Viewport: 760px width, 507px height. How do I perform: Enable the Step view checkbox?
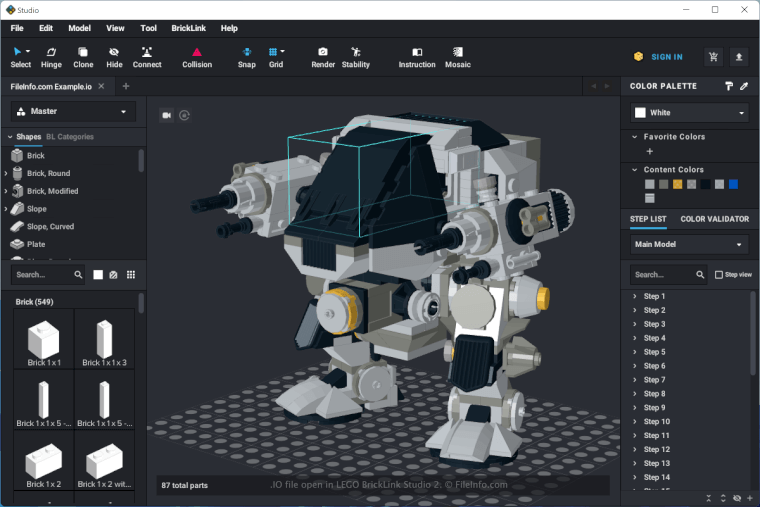pyautogui.click(x=719, y=274)
